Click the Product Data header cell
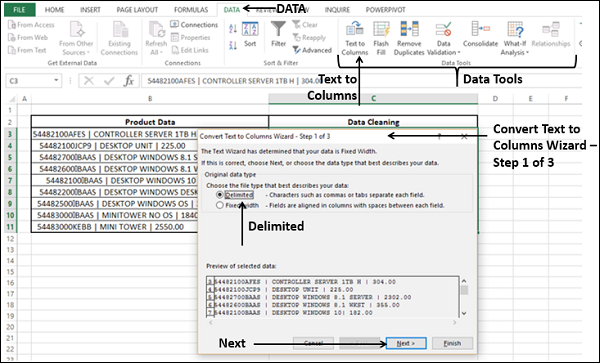This screenshot has height=363, width=600. 150,122
